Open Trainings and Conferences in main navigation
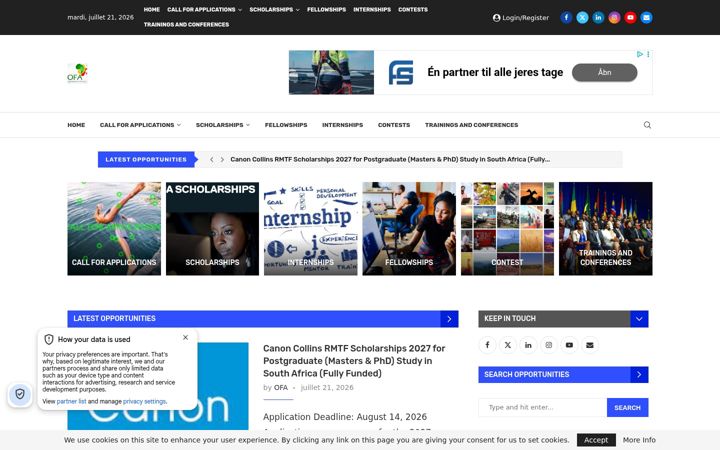Viewport: 720px width, 450px height. pos(471,125)
